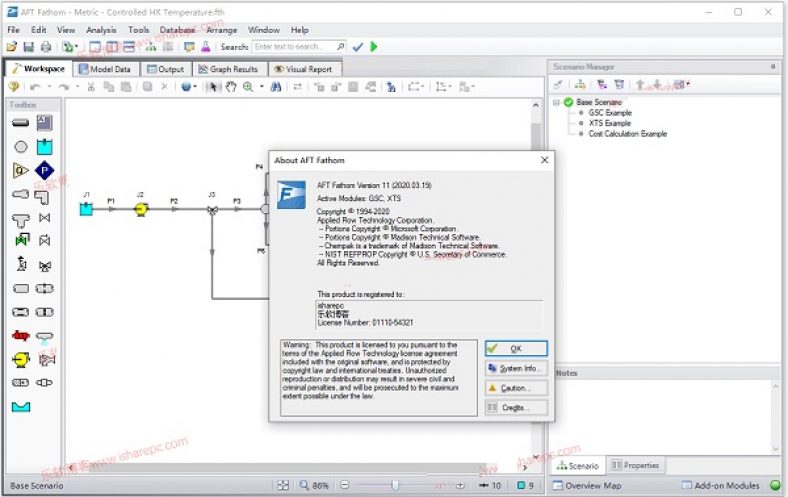Switch to the Graph Results tab
The image size is (788, 497).
(227, 69)
